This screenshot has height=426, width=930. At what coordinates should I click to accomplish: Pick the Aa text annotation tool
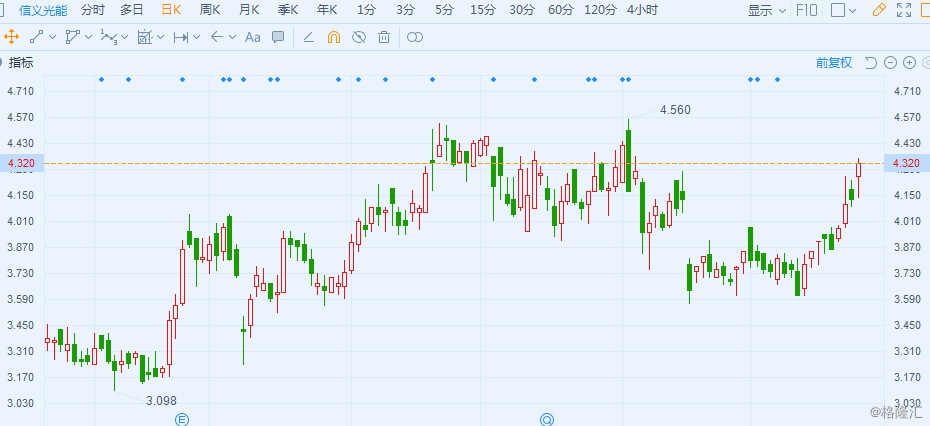pos(253,37)
